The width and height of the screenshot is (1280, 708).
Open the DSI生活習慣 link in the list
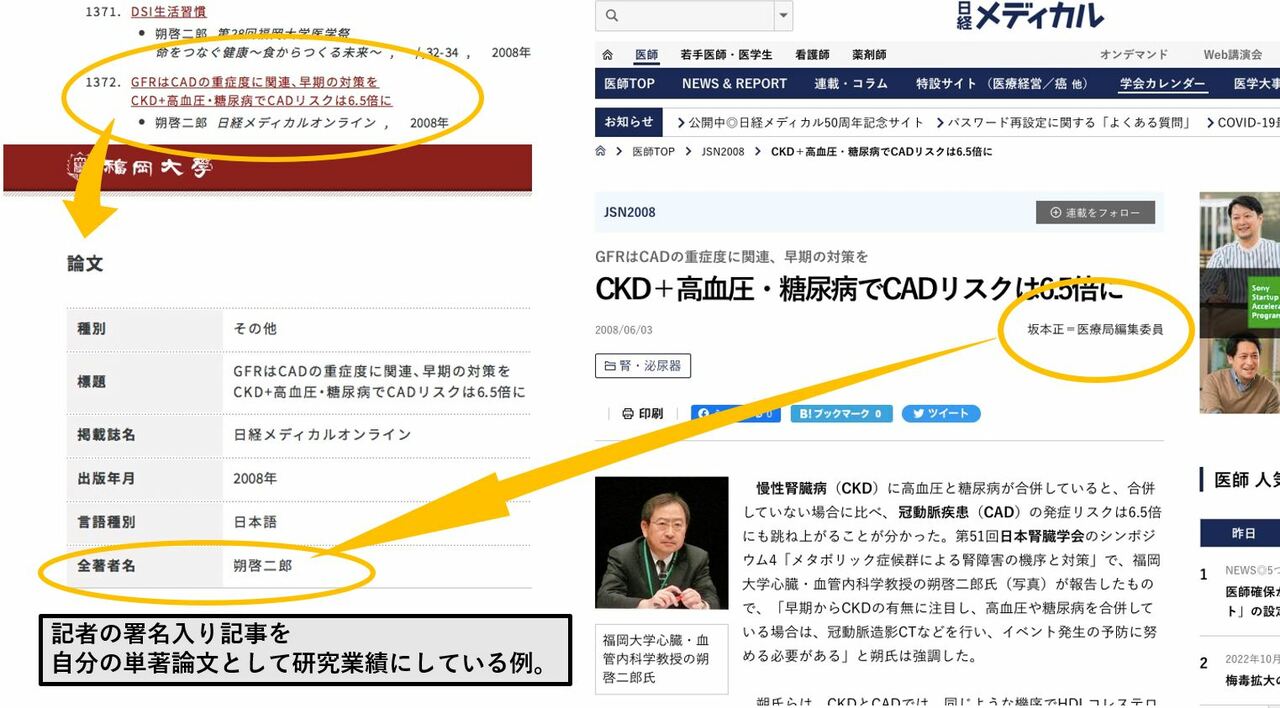coord(168,12)
